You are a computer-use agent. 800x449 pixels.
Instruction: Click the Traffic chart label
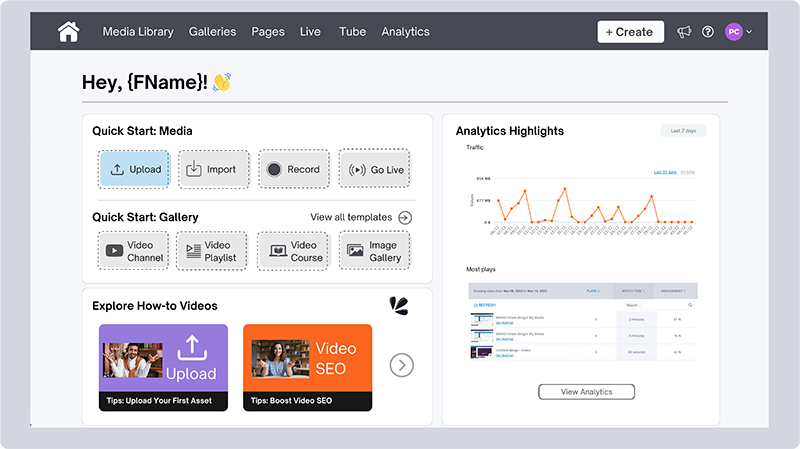click(474, 147)
